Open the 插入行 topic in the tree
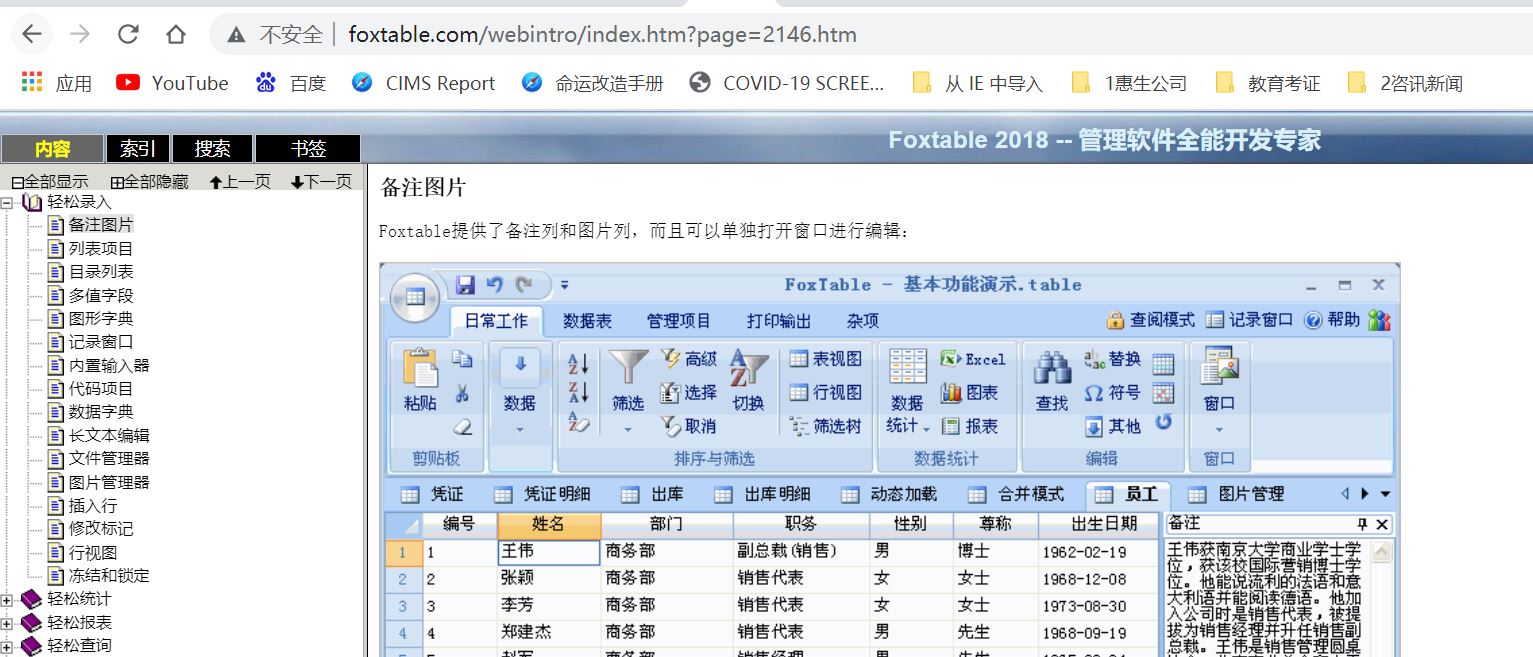The image size is (1533, 657). tap(92, 506)
